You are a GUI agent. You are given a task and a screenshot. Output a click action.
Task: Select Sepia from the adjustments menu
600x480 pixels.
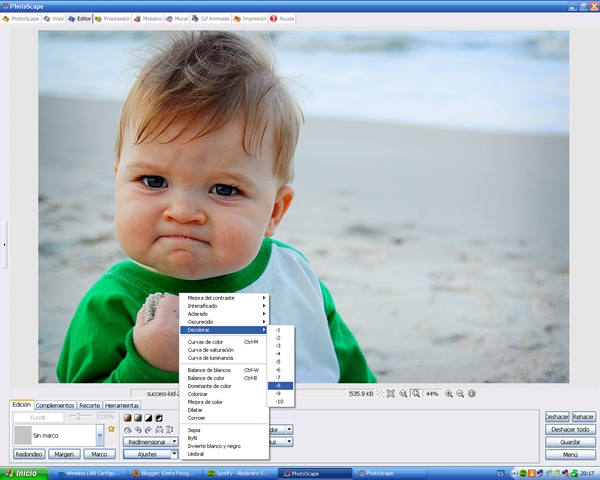click(225, 430)
